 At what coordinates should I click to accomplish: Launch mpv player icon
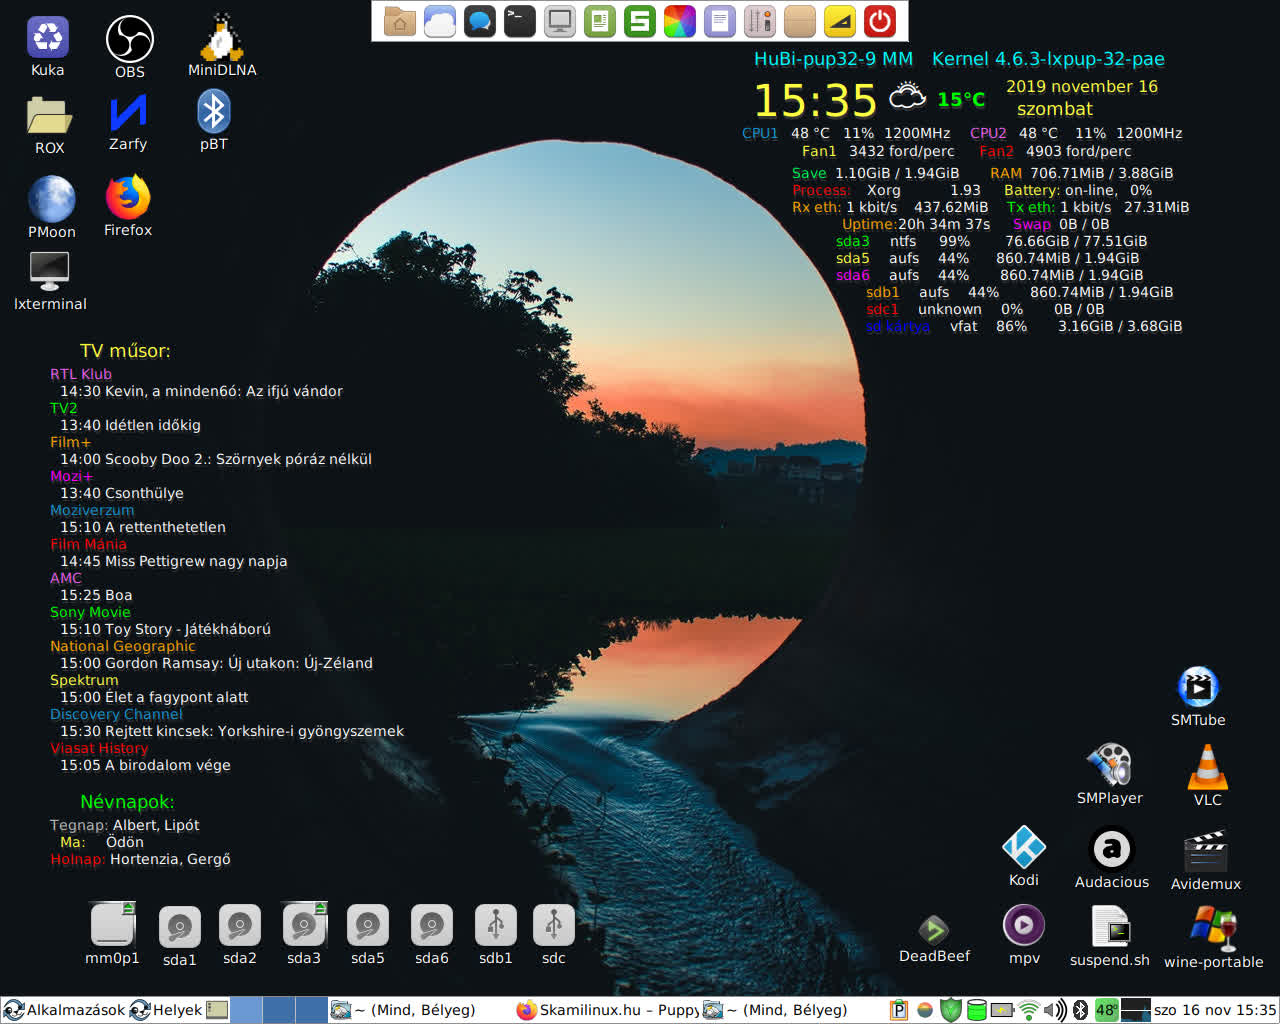click(1024, 925)
